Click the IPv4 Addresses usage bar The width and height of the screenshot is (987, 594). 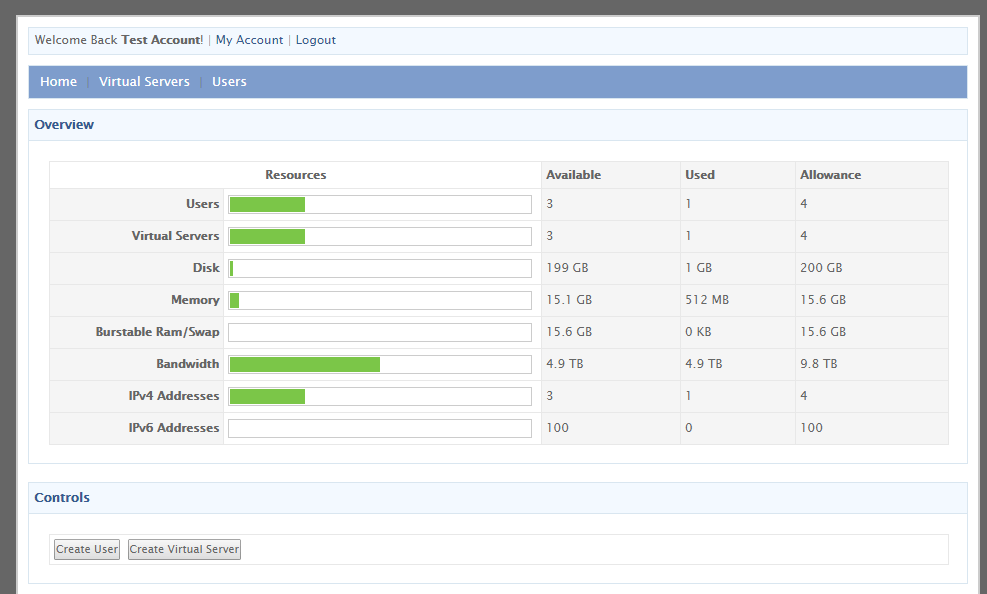(x=380, y=396)
